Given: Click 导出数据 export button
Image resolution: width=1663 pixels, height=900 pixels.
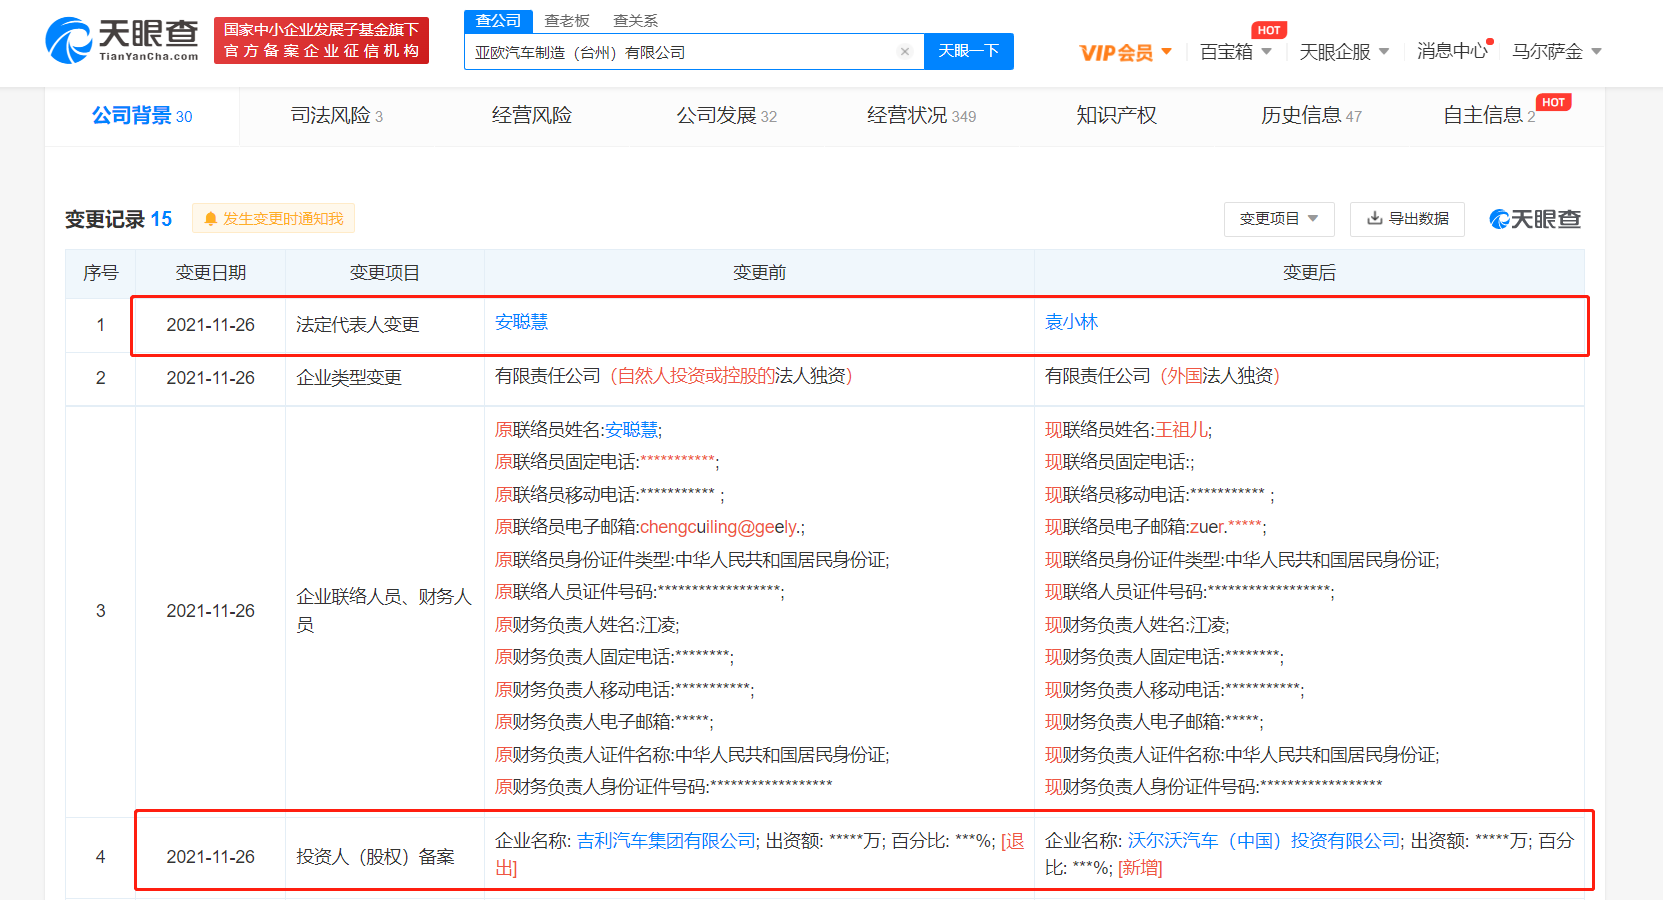Looking at the screenshot, I should [1407, 219].
